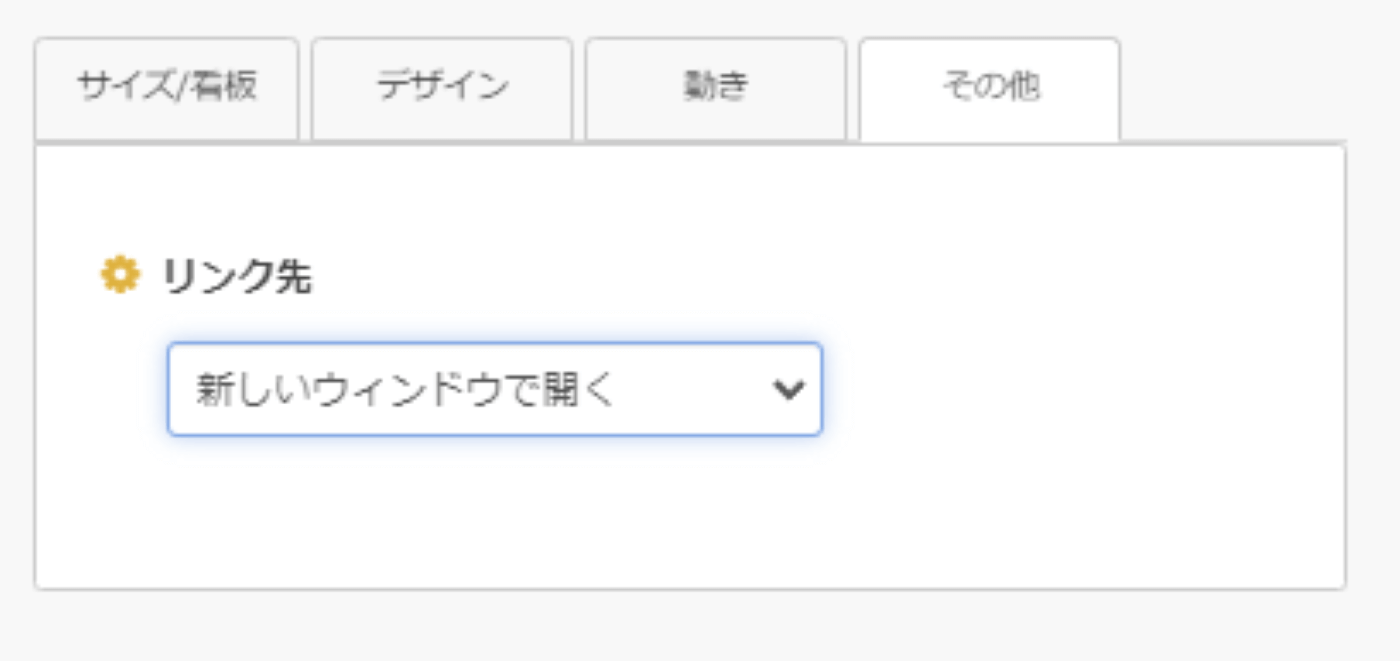The height and width of the screenshot is (661, 1400).
Task: Click the 新しいウィンドウで開く text
Action: [x=405, y=390]
